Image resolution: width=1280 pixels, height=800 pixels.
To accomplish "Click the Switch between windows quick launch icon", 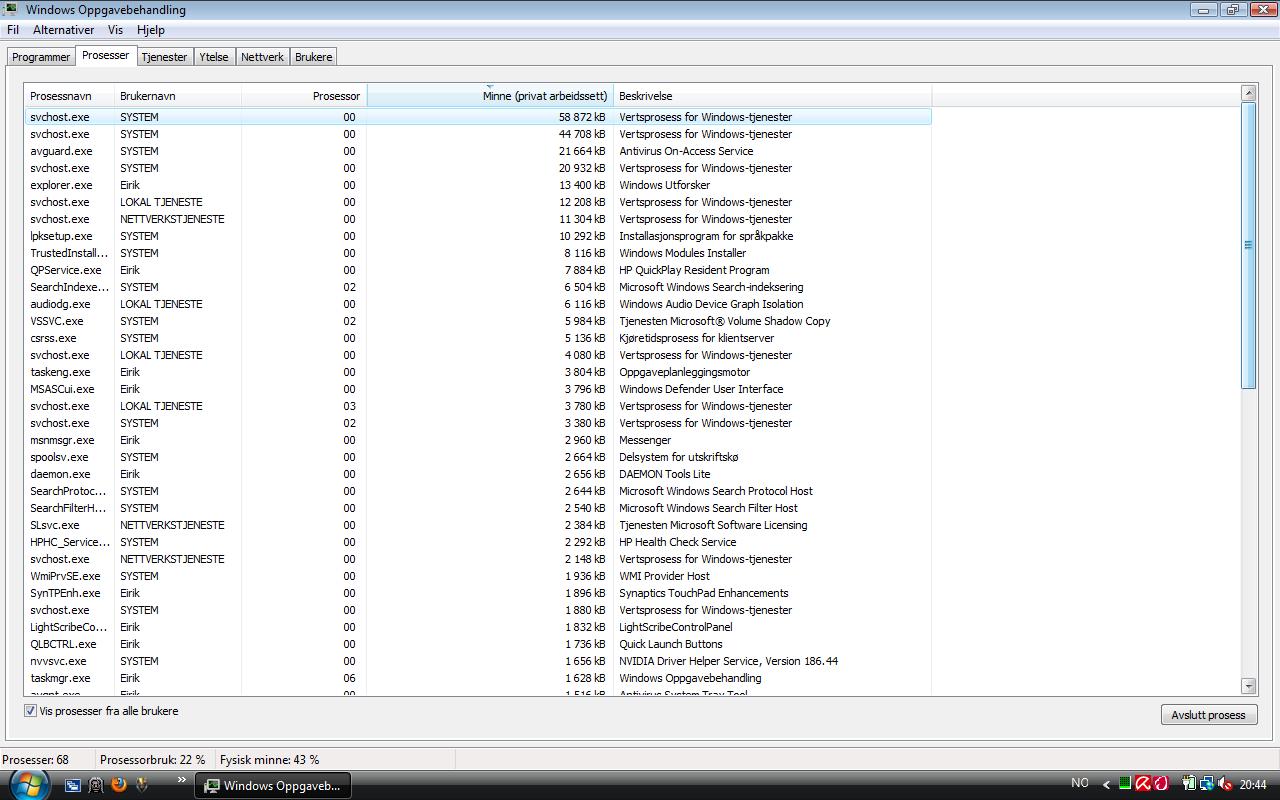I will [73, 785].
